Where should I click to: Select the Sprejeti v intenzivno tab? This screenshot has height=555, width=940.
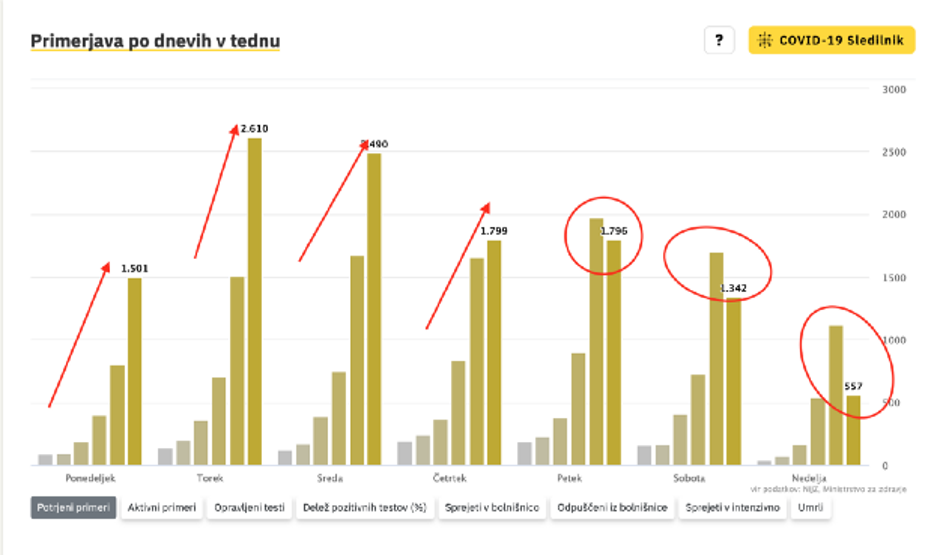click(732, 508)
